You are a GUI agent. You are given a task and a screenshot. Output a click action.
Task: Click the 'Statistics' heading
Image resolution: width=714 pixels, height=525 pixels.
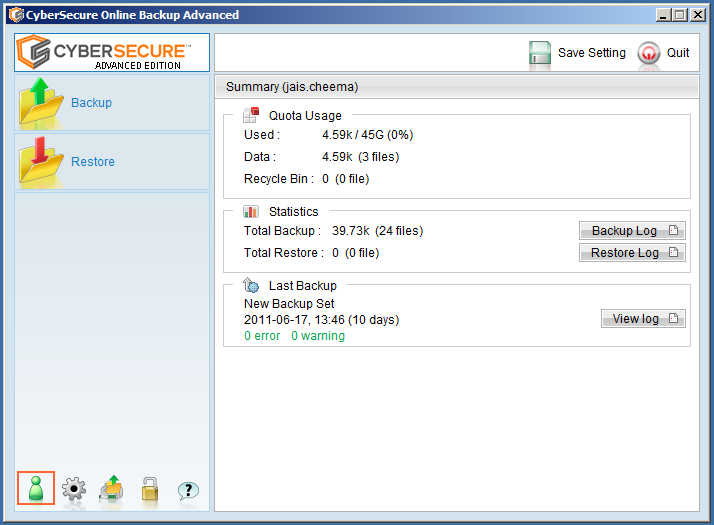pos(294,212)
